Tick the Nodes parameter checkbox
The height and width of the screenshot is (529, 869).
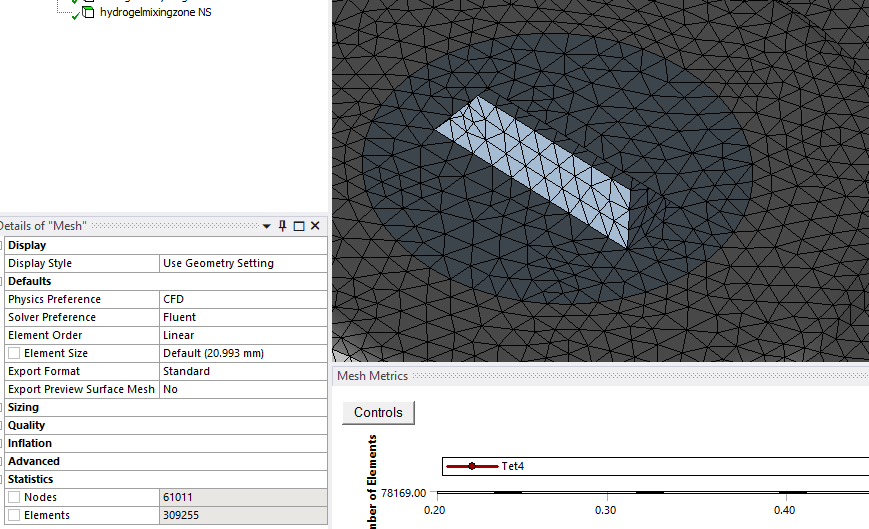point(14,497)
